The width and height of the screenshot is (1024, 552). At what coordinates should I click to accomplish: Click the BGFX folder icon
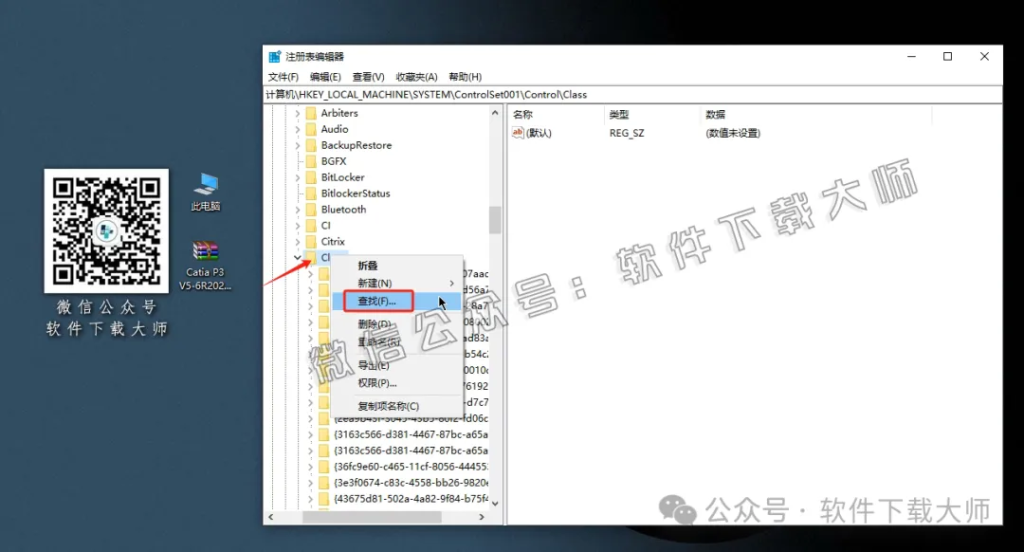(311, 161)
